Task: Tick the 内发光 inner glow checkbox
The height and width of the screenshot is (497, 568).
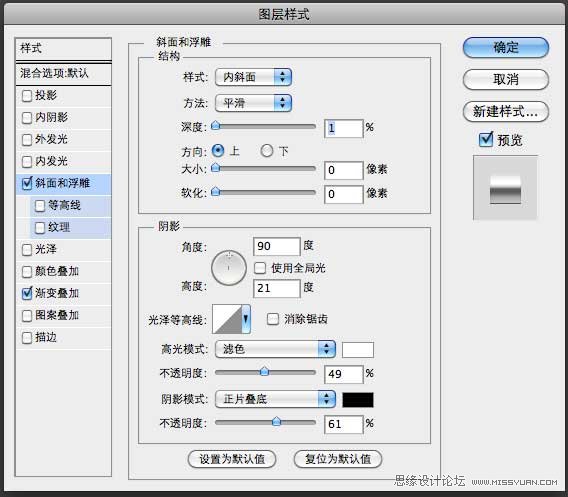Action: tap(27, 162)
